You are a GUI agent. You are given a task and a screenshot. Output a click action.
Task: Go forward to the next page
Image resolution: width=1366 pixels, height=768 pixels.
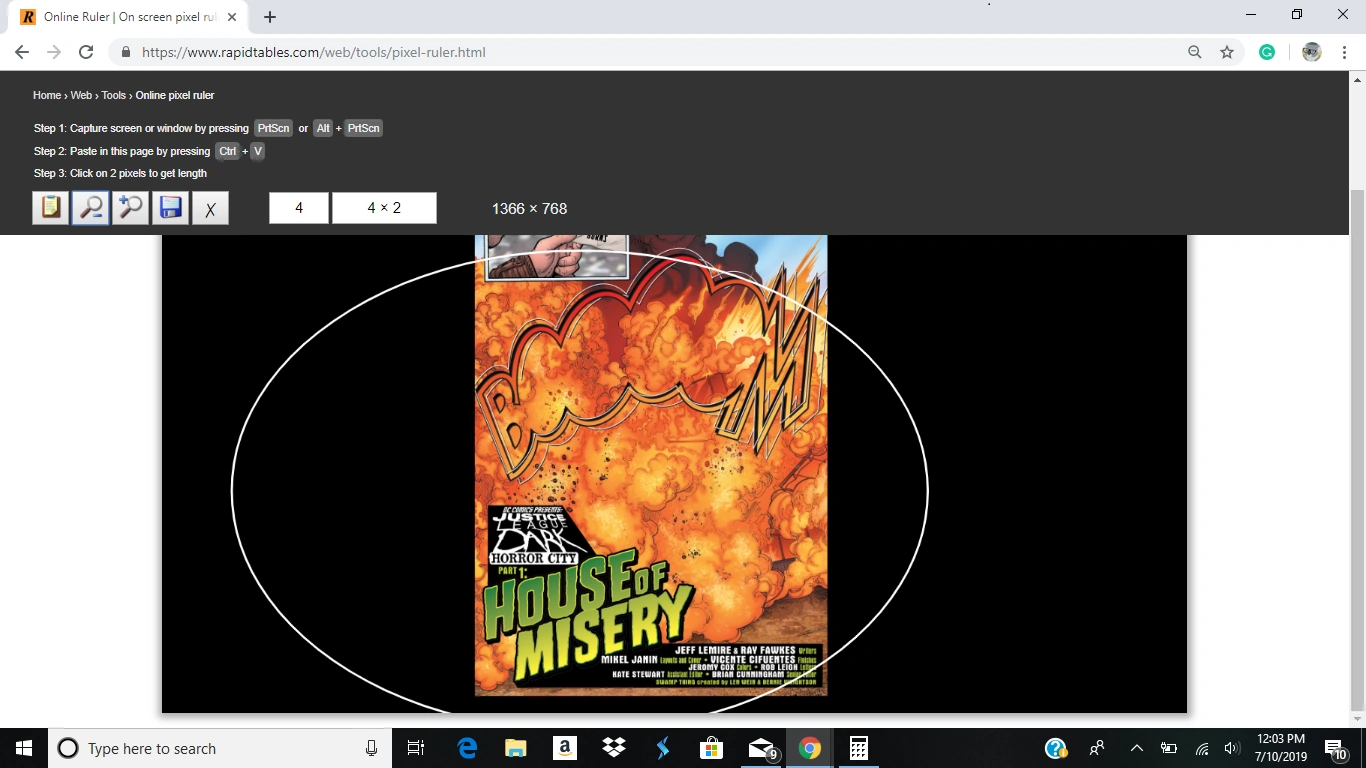54,52
